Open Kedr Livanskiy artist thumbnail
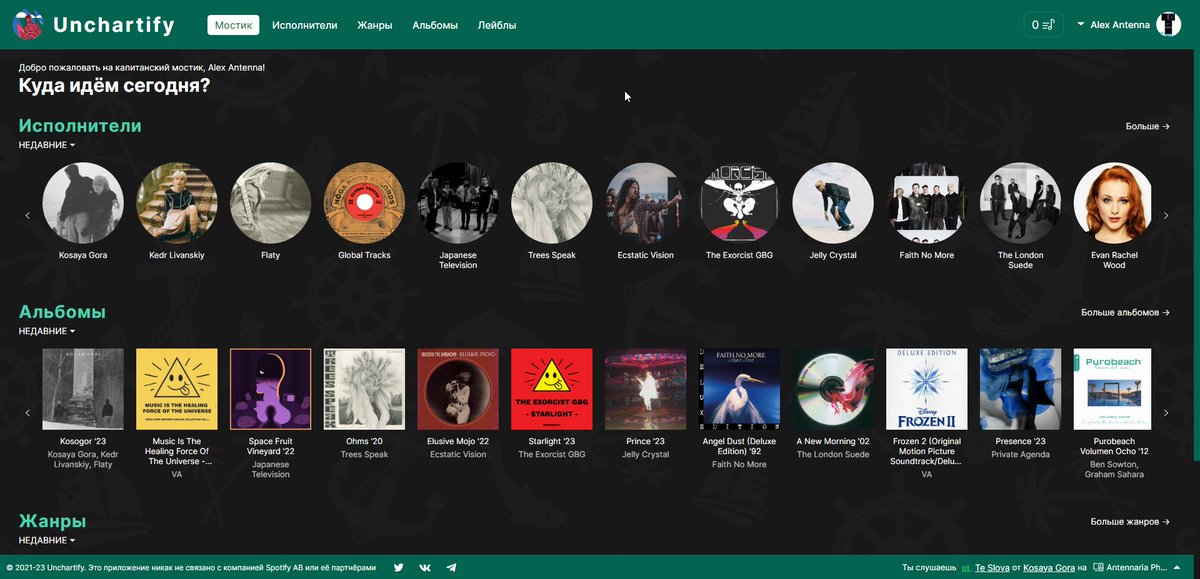 177,203
